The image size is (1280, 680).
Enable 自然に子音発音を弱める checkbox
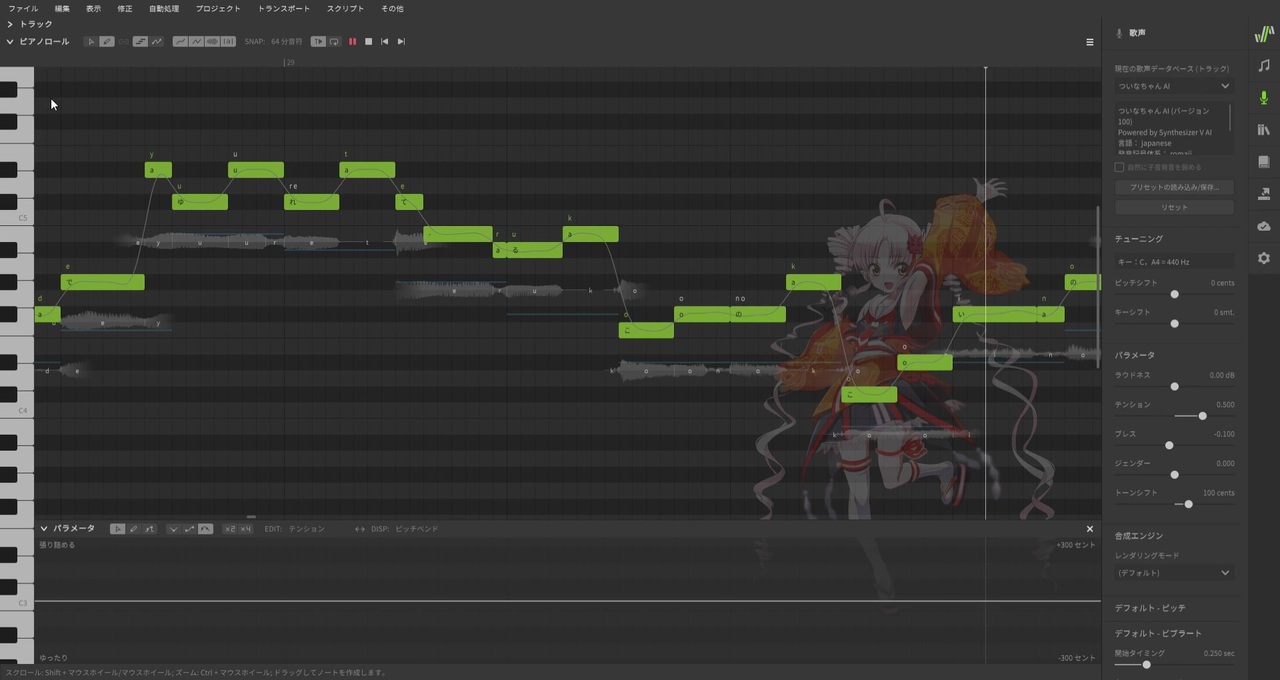click(x=1120, y=167)
